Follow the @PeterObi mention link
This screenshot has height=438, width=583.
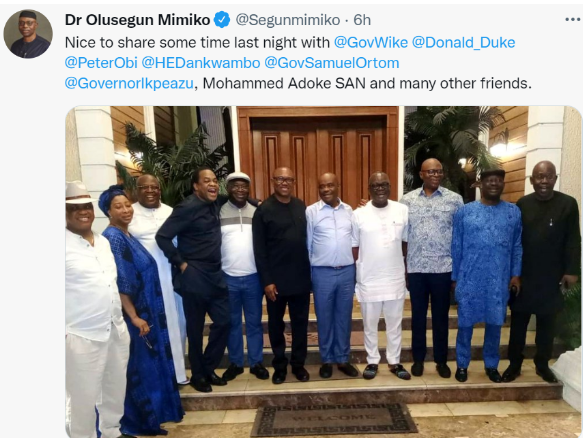[101, 63]
